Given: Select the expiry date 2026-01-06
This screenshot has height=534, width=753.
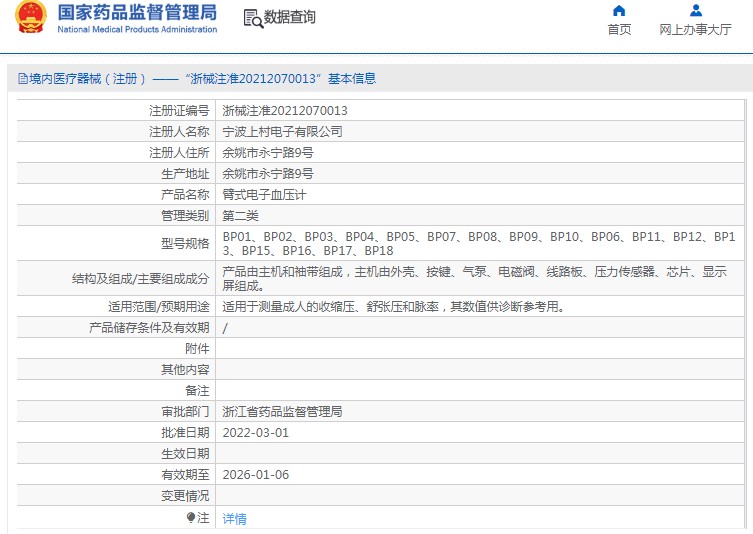Looking at the screenshot, I should tap(255, 475).
